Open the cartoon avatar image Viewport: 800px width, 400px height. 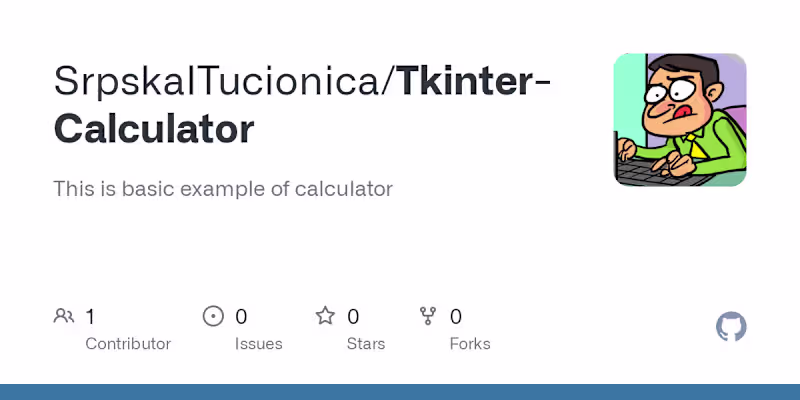click(680, 119)
